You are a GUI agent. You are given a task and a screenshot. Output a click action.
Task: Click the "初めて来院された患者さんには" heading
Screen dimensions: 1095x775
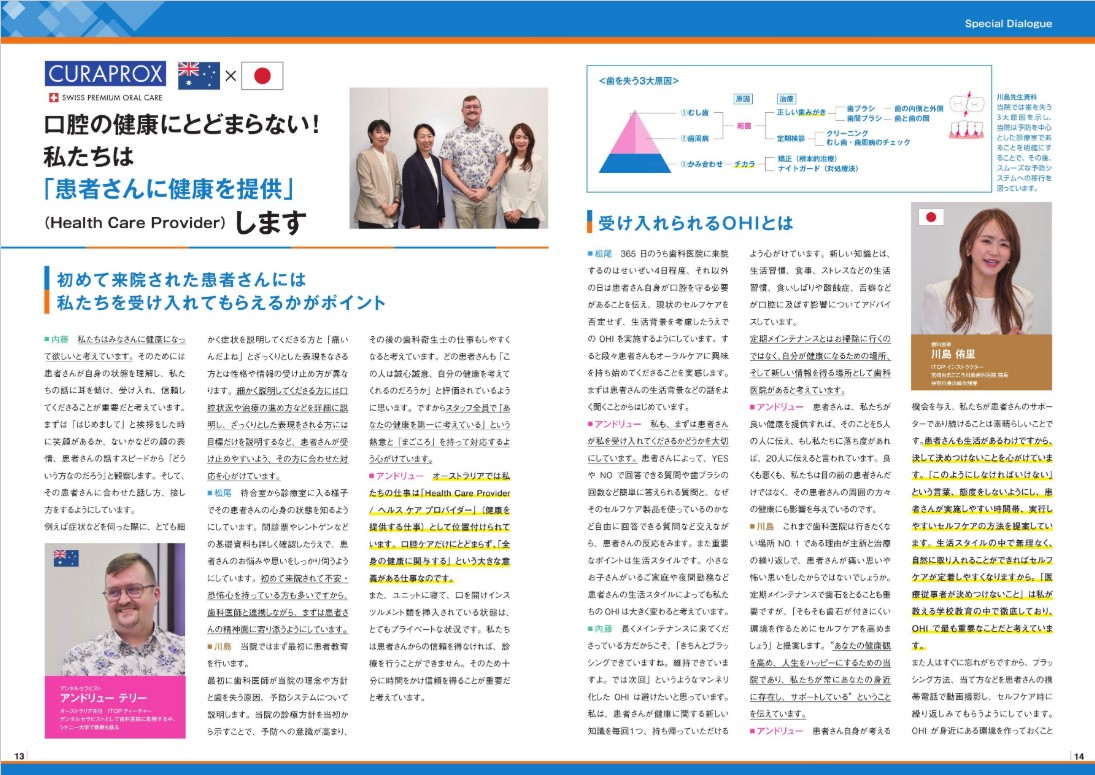pyautogui.click(x=180, y=280)
